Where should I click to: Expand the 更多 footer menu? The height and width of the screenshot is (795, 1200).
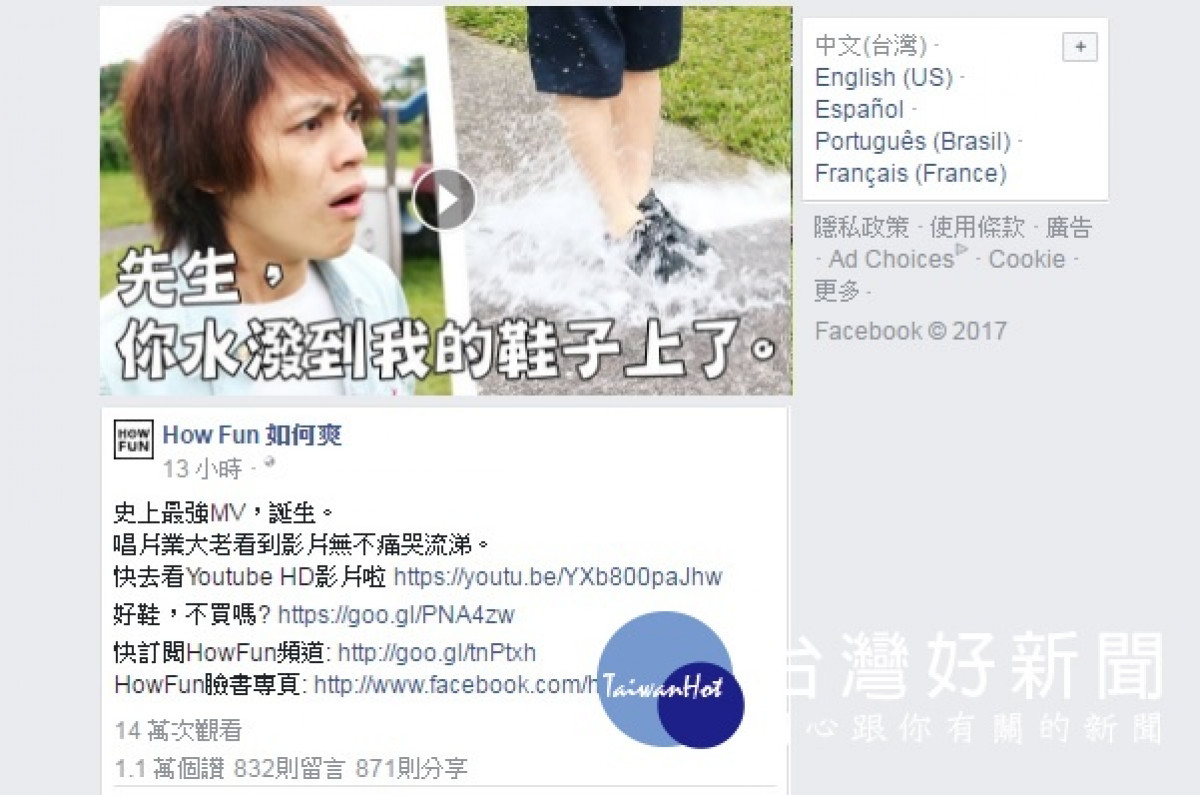click(837, 291)
